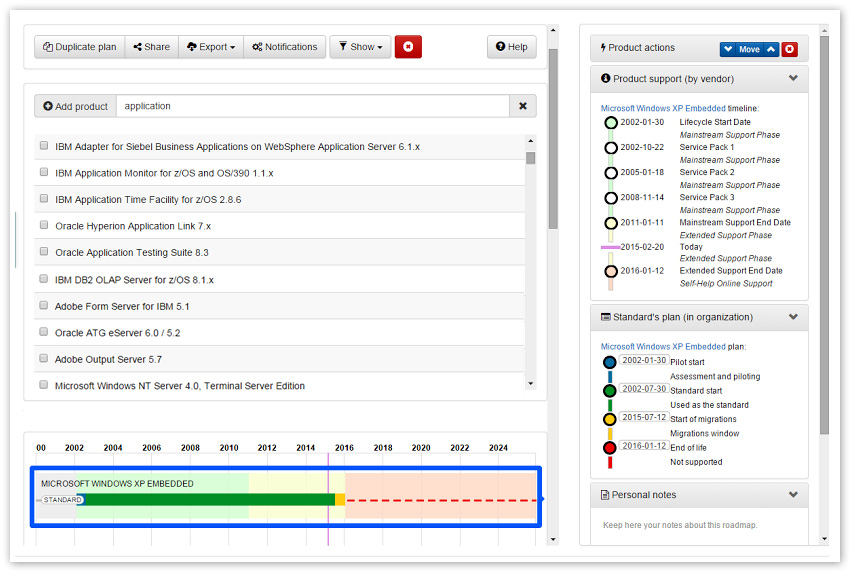This screenshot has width=850, height=572.
Task: Click the Service Pack 2 timeline circle
Action: click(611, 172)
